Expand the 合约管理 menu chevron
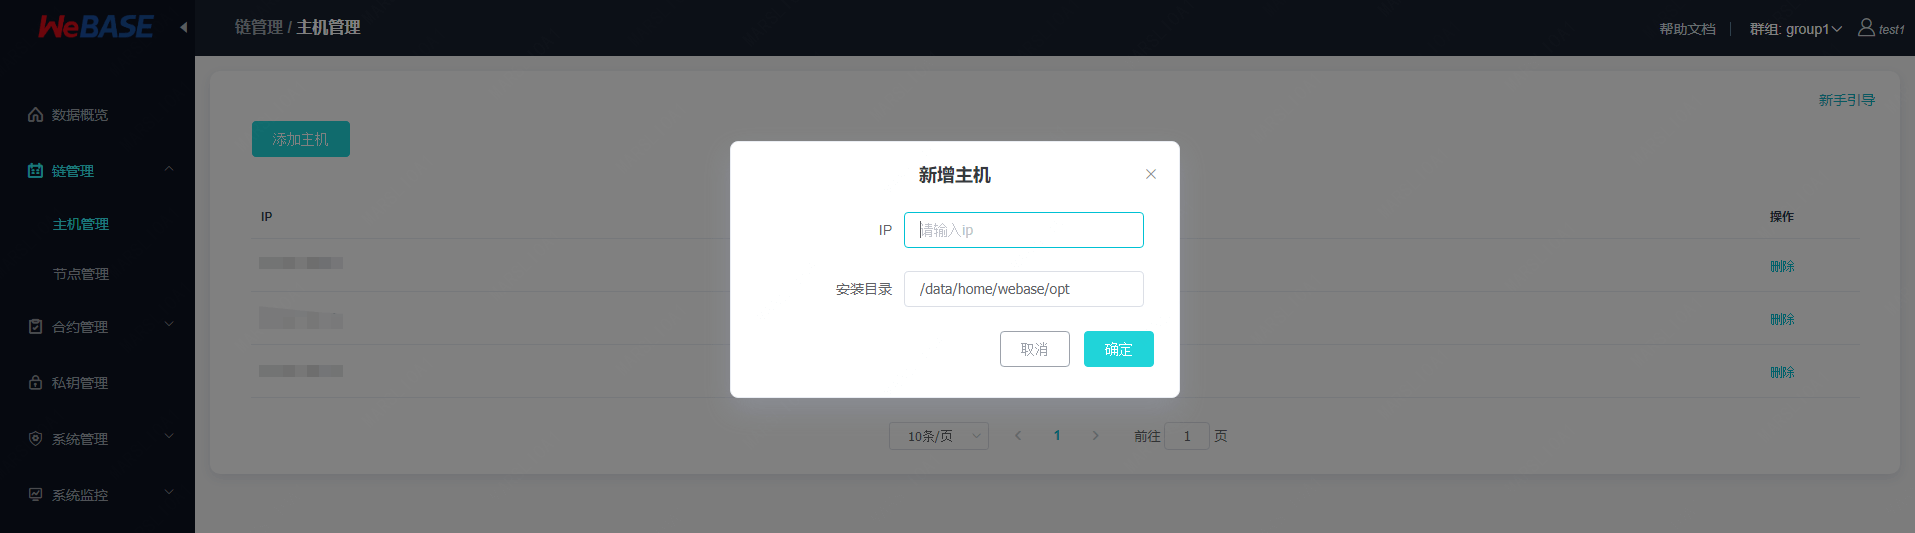 point(169,325)
